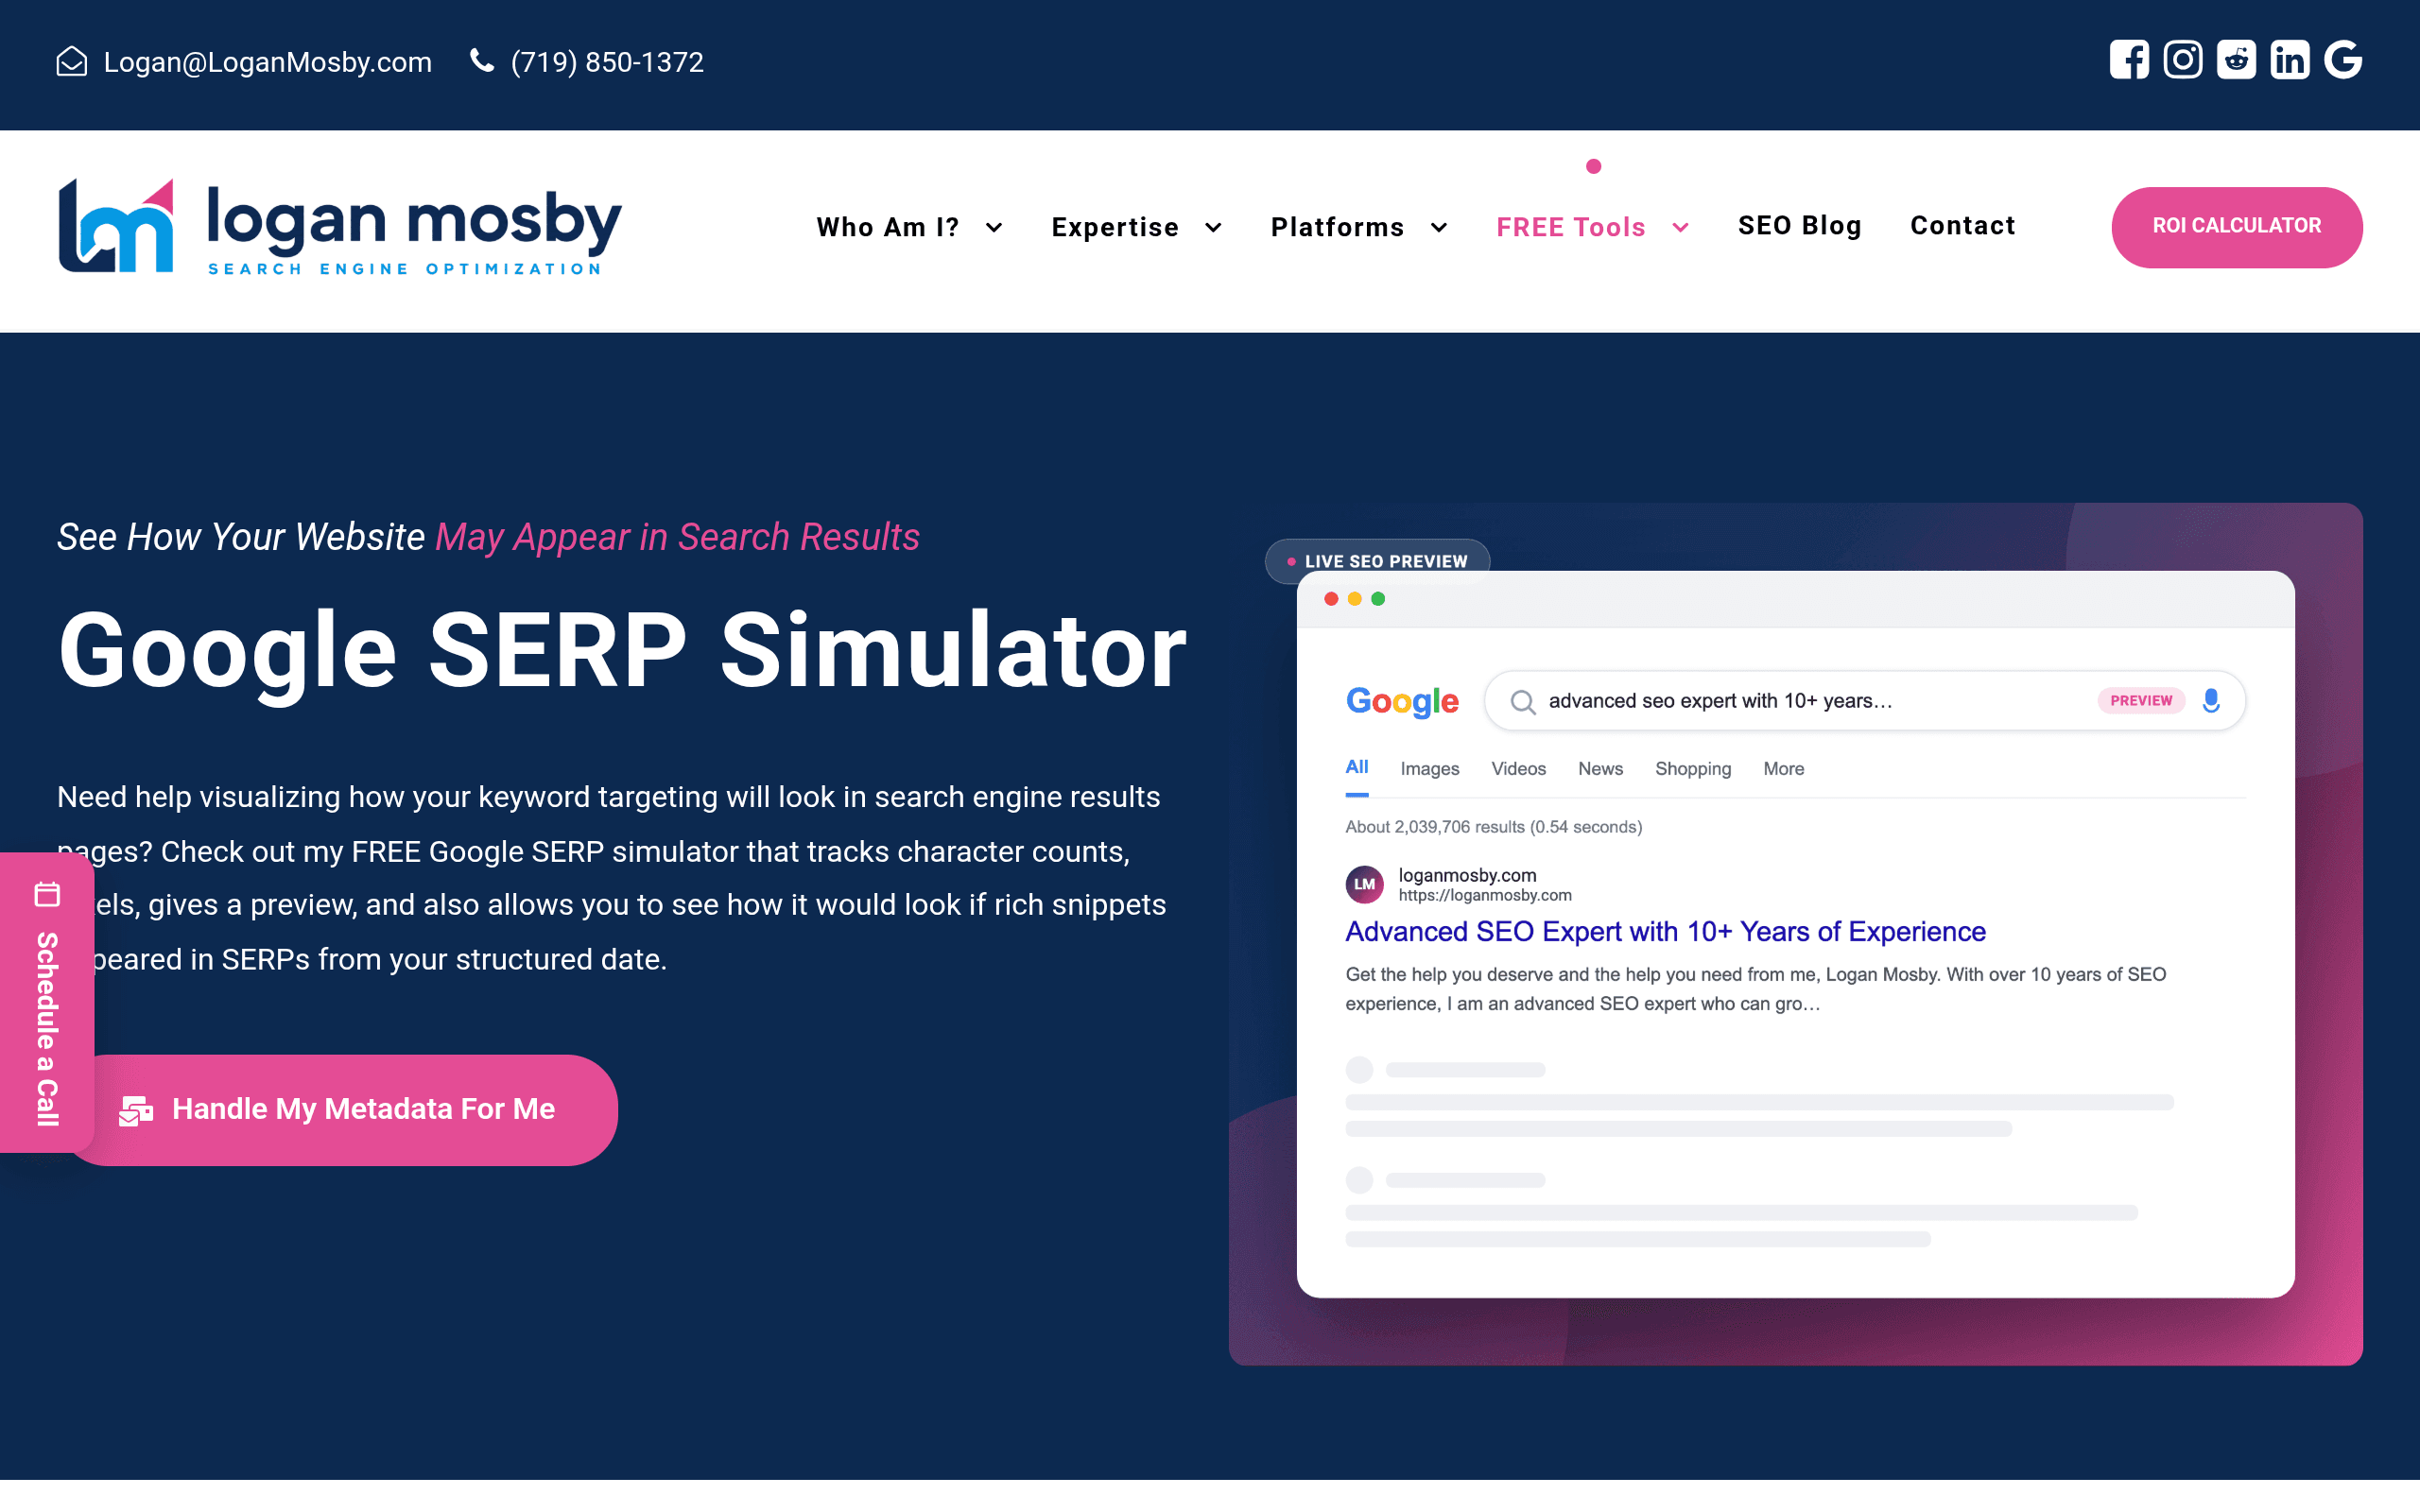Image resolution: width=2420 pixels, height=1512 pixels.
Task: Click the Logan@LoganMosby.com email link
Action: click(268, 62)
